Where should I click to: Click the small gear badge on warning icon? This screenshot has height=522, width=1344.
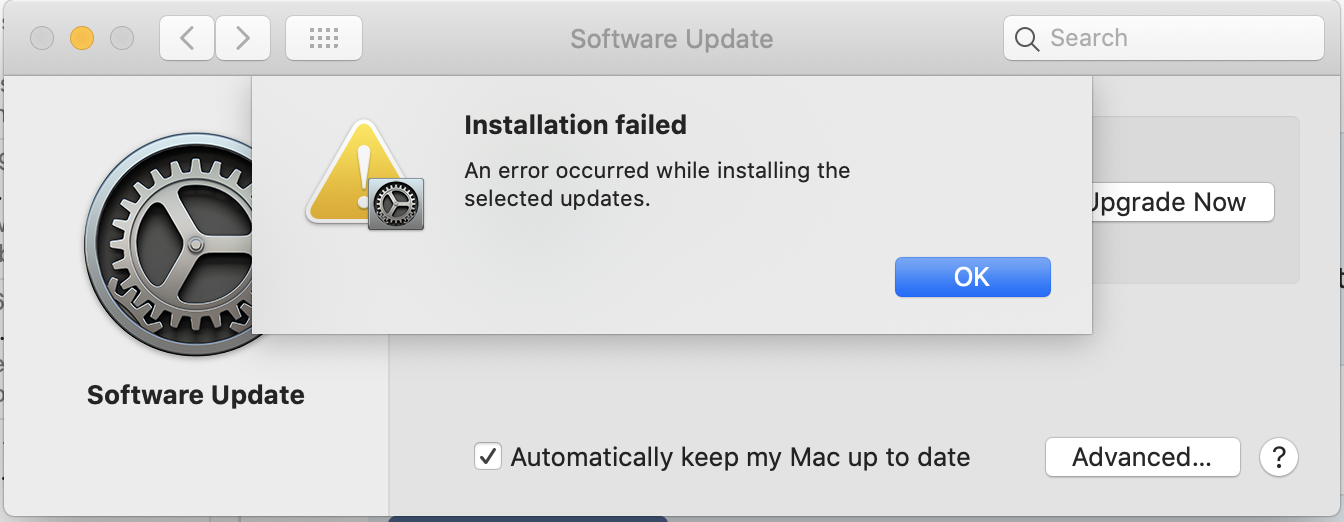pyautogui.click(x=396, y=204)
